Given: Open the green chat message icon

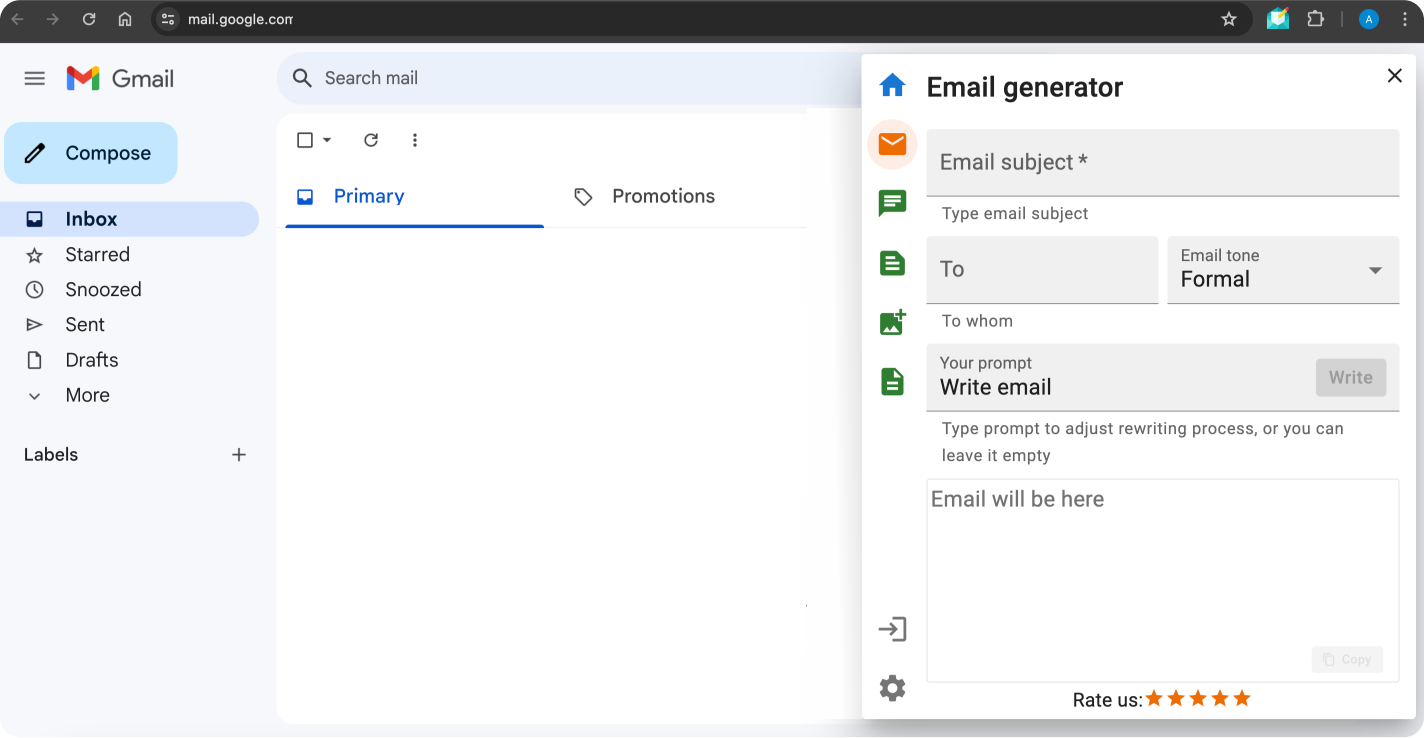Looking at the screenshot, I should (892, 204).
